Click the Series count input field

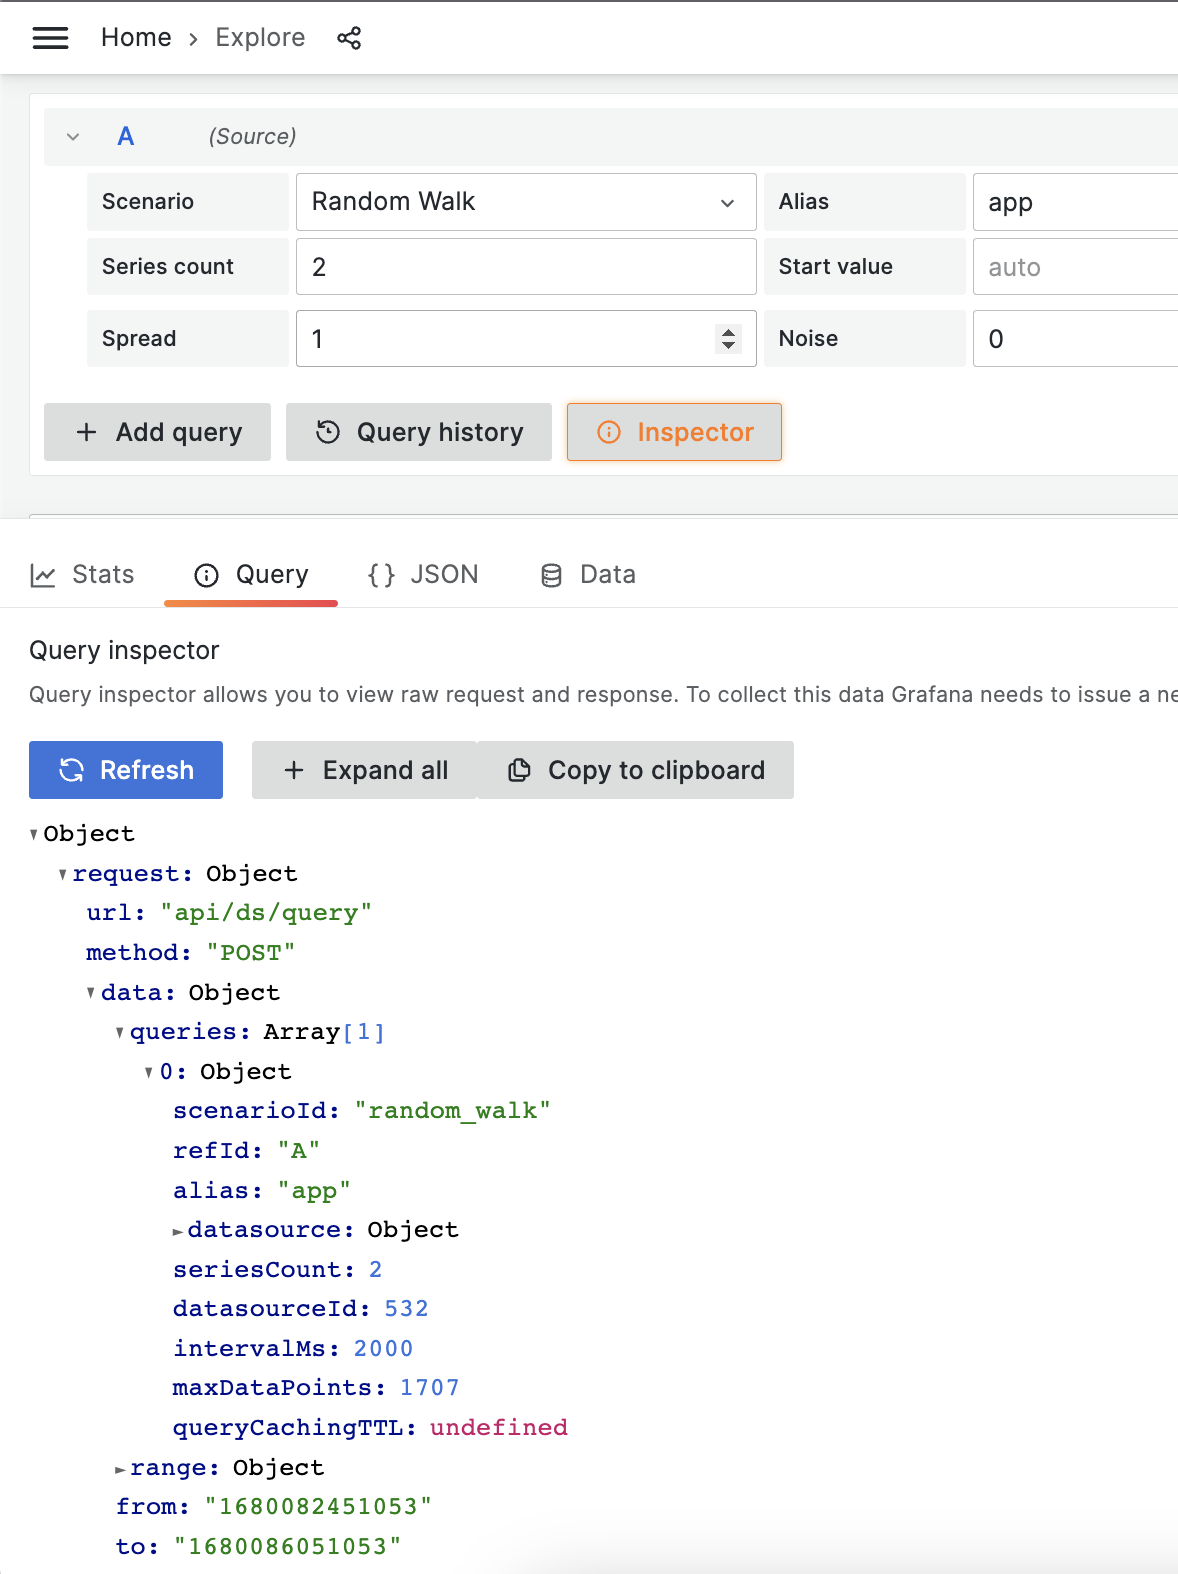[x=525, y=267]
